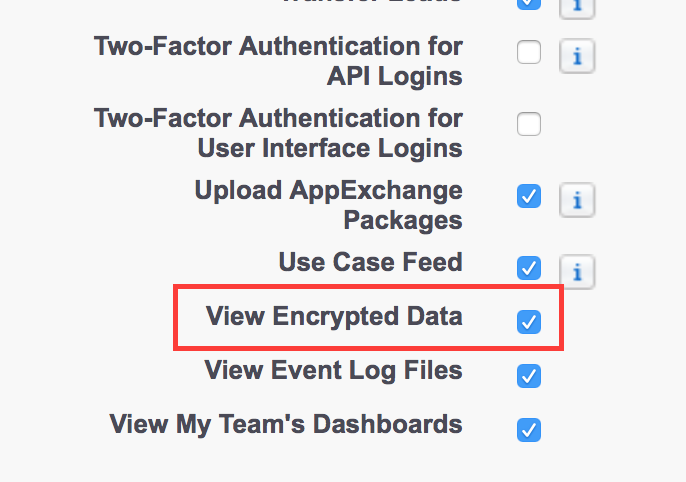This screenshot has width=686, height=482.
Task: Toggle the View Event Log Files checkbox
Action: tap(529, 376)
